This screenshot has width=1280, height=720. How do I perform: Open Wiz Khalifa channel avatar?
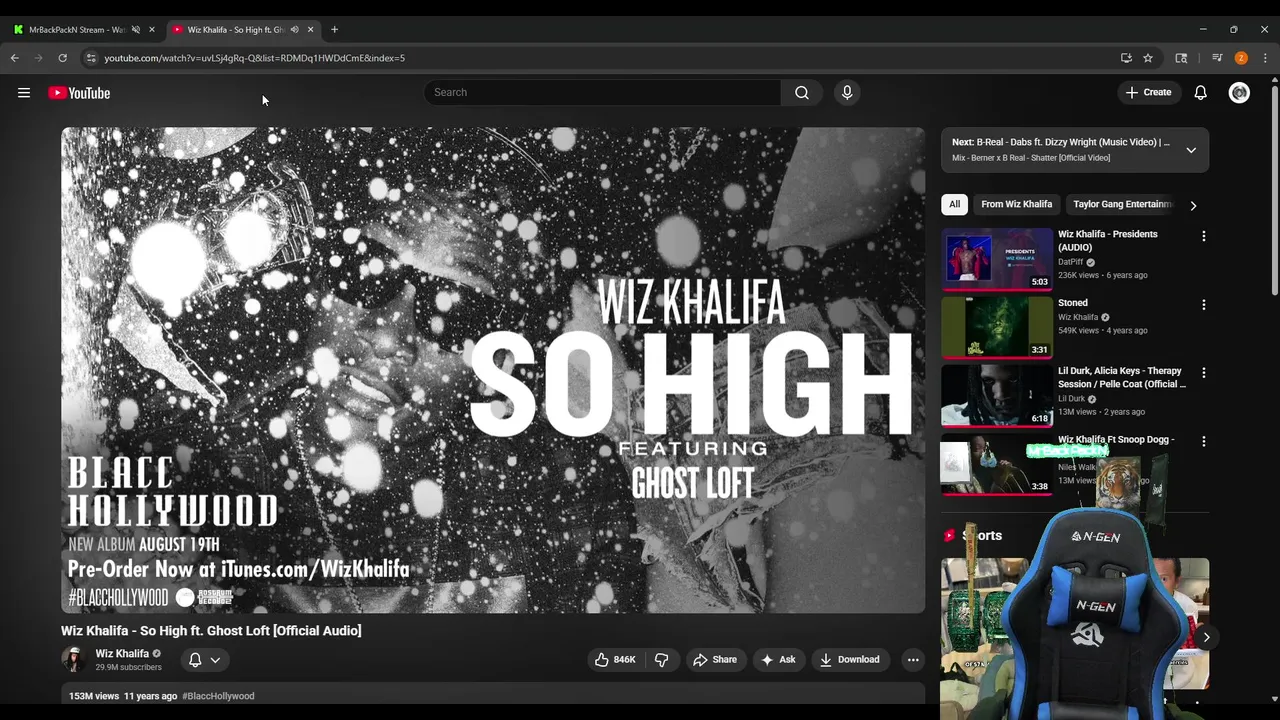coord(73,659)
